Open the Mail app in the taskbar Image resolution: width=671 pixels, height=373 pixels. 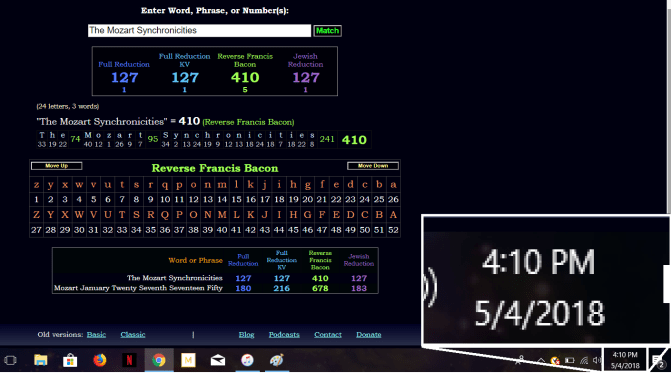coord(218,360)
